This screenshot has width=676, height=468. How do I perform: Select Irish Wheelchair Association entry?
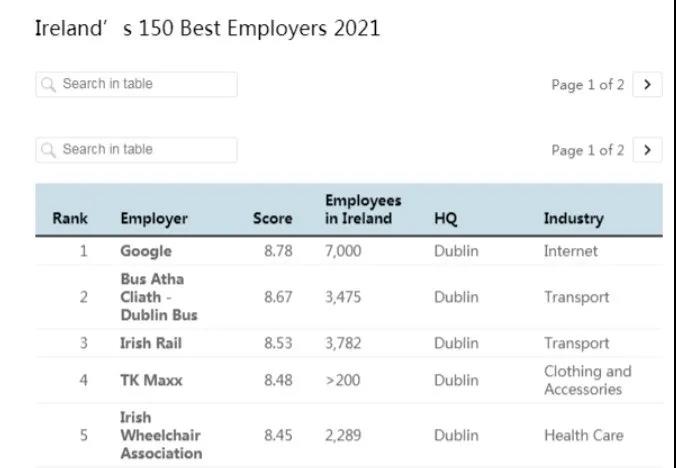coord(160,435)
